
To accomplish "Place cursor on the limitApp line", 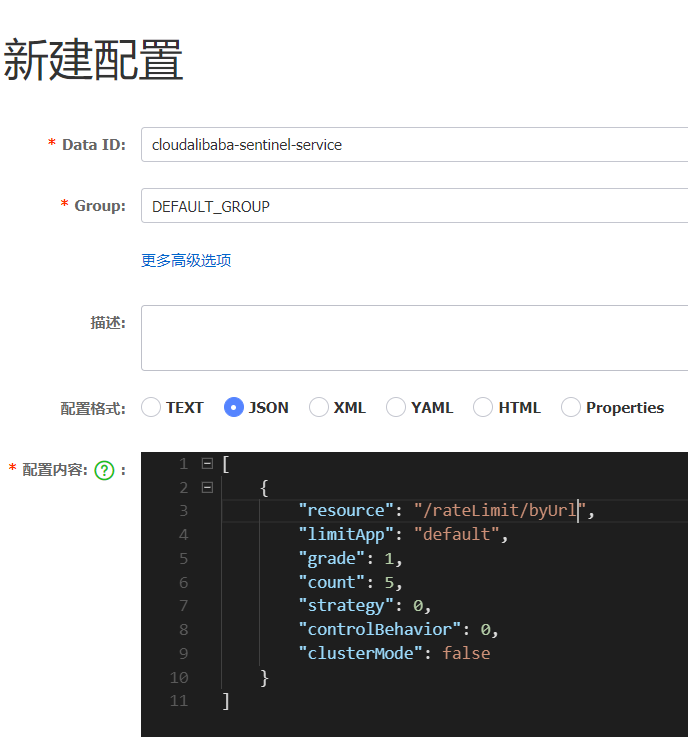I will [x=403, y=534].
